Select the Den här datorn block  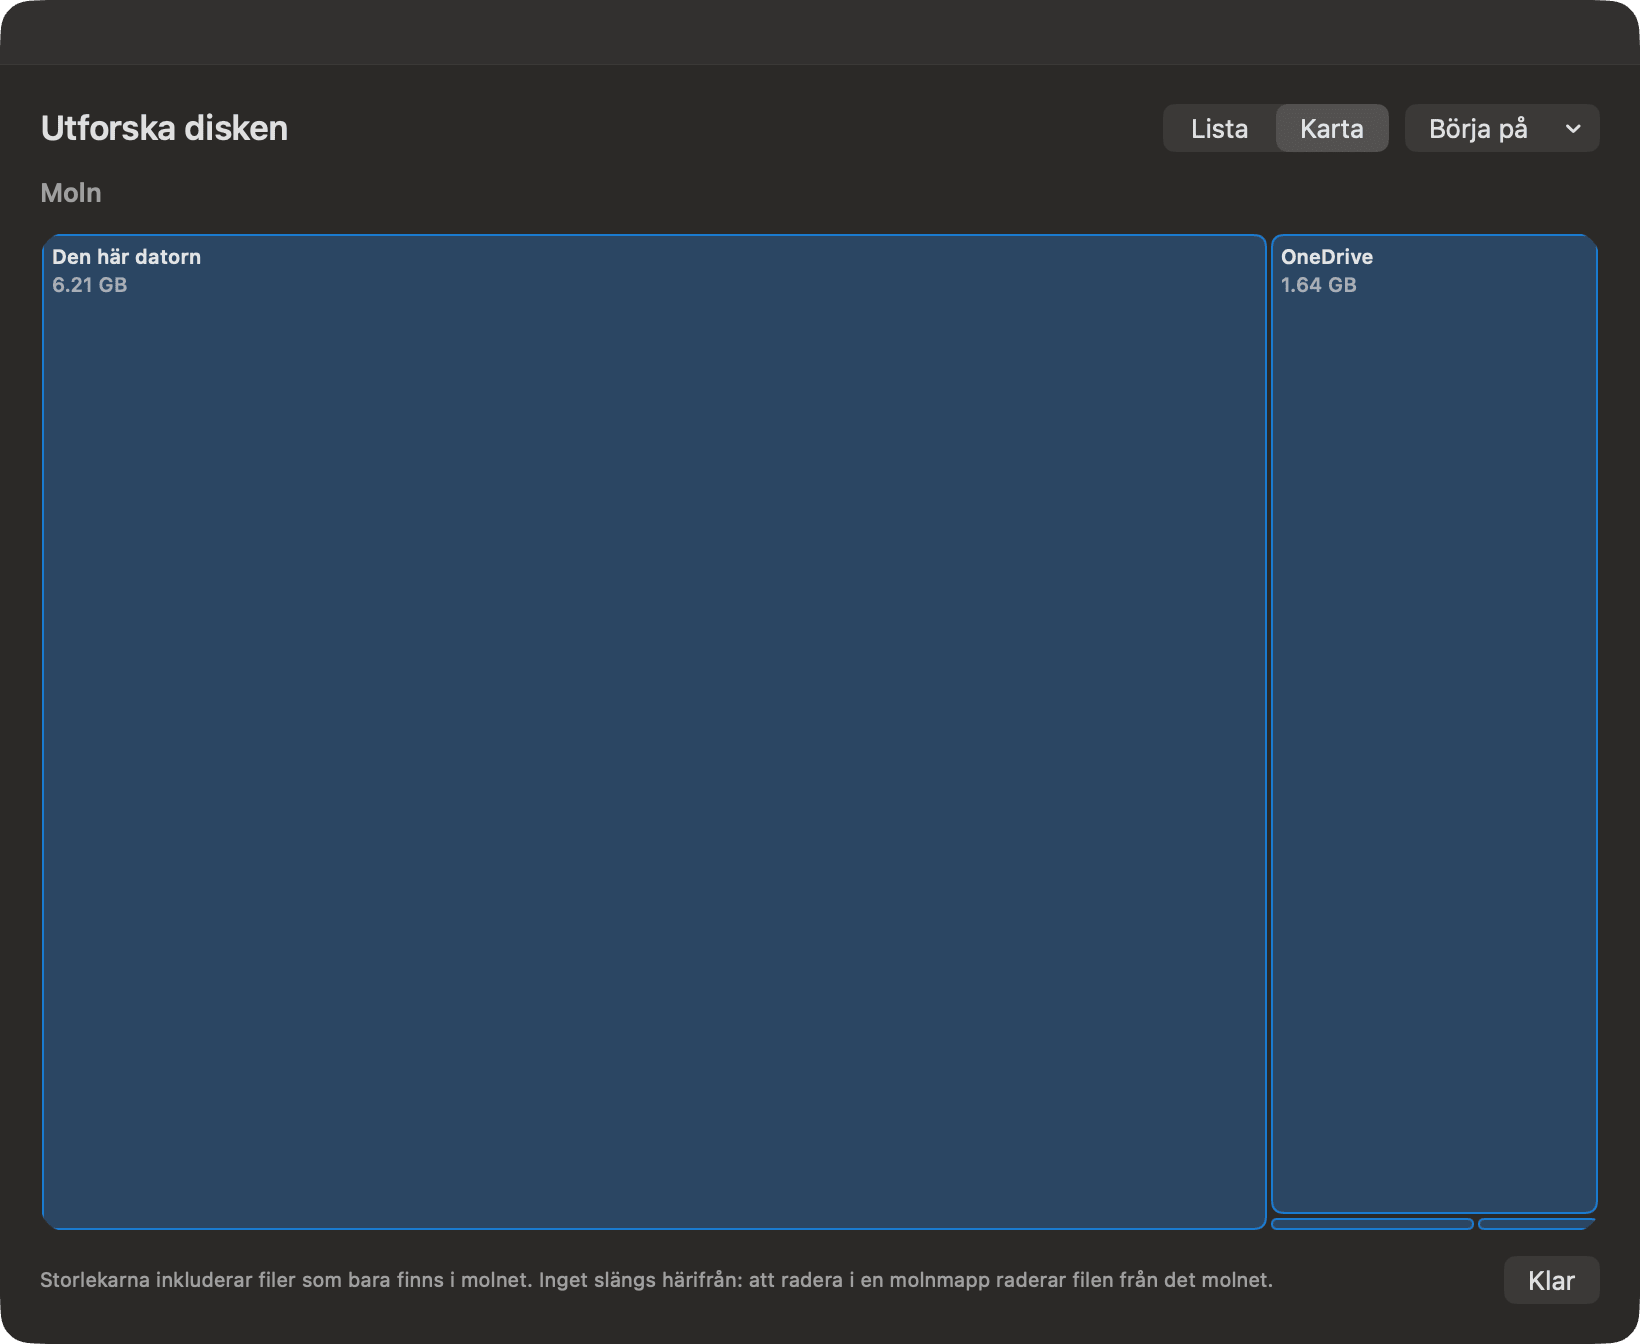tap(654, 732)
